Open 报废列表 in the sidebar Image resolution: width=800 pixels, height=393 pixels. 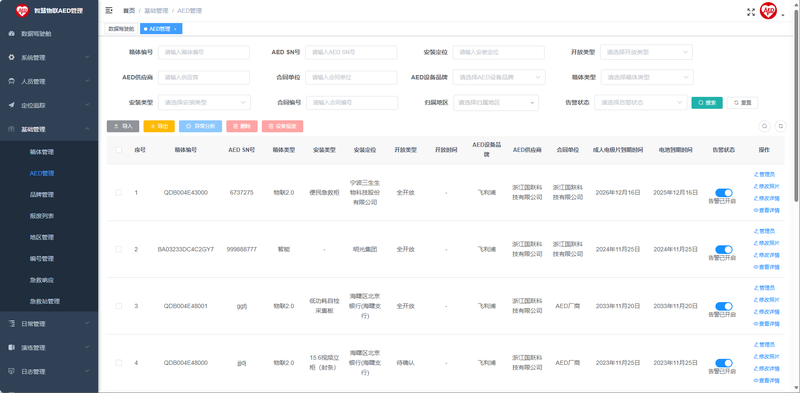click(49, 216)
